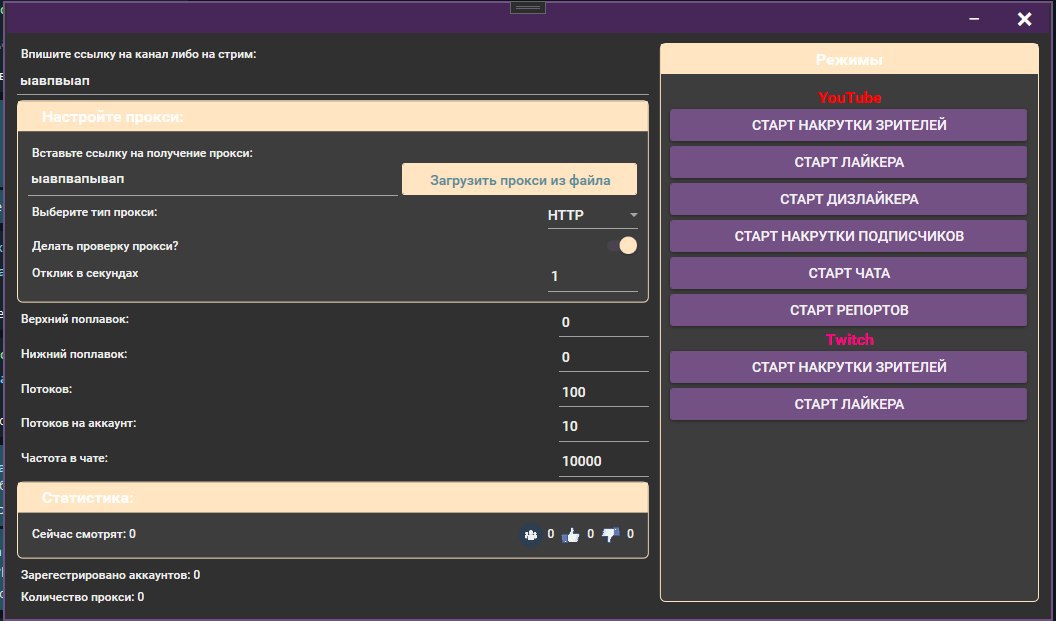Click the Выберите тип прокси label
Screen dimensions: 1056x621
(x=94, y=212)
